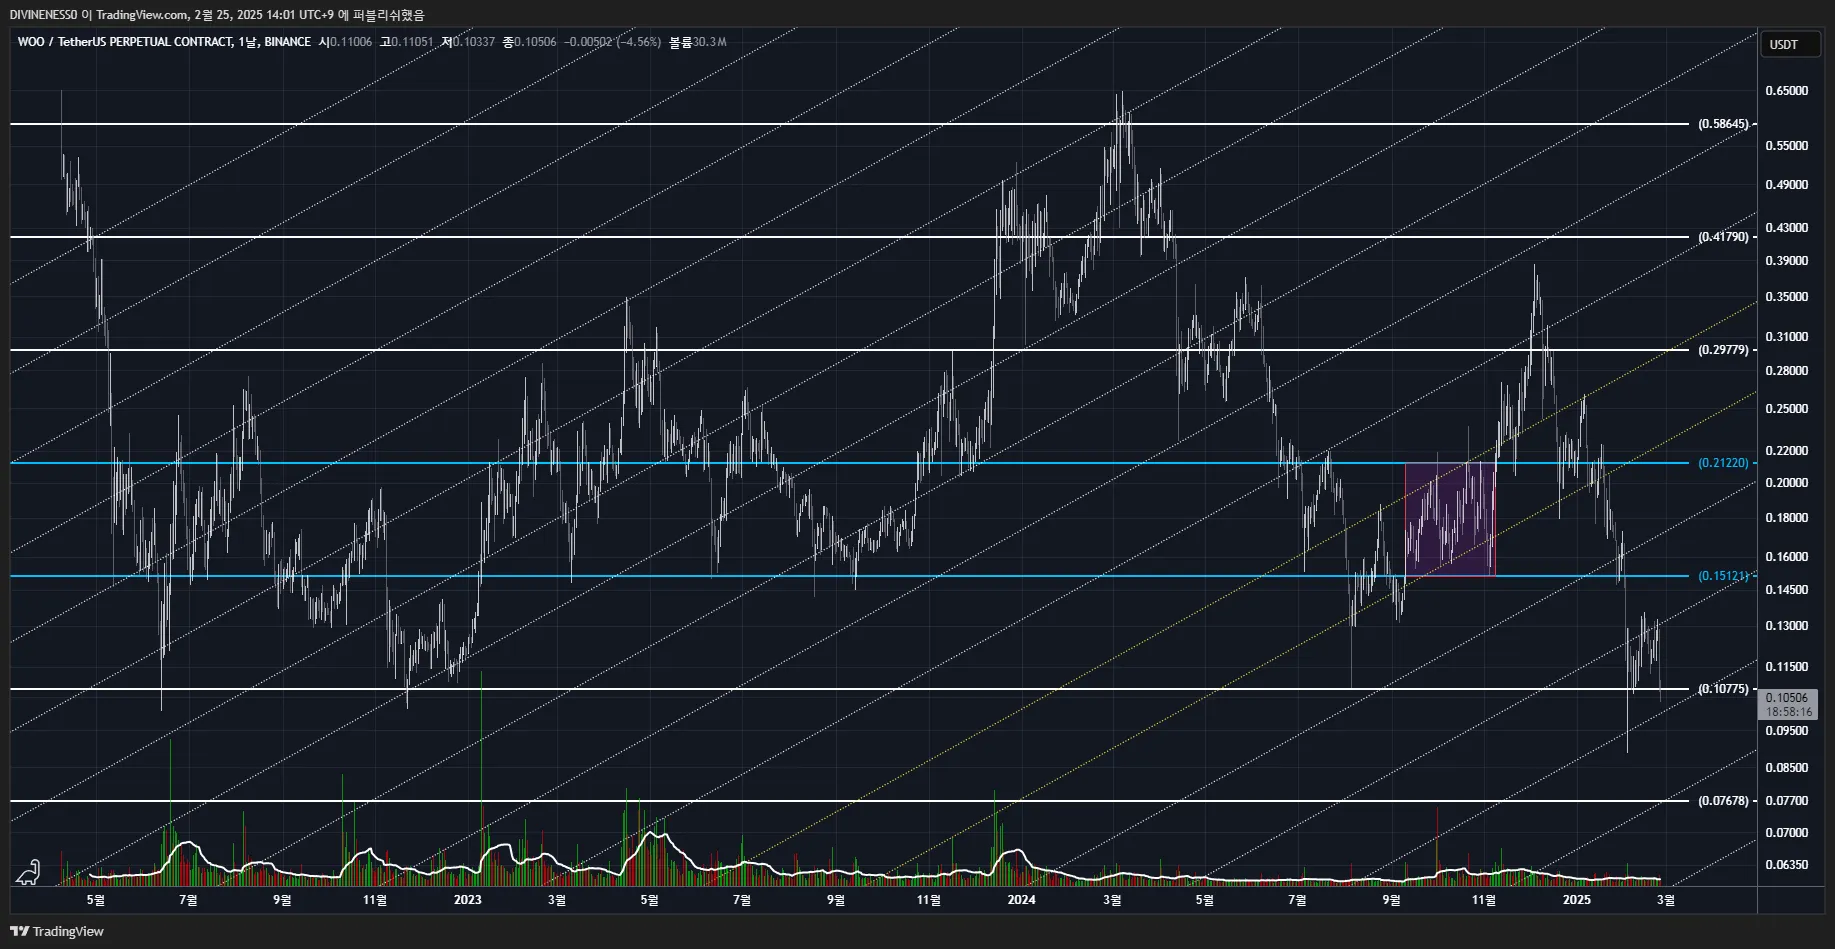
Task: Click the dinosaur icon above the time axis
Action: [x=28, y=872]
